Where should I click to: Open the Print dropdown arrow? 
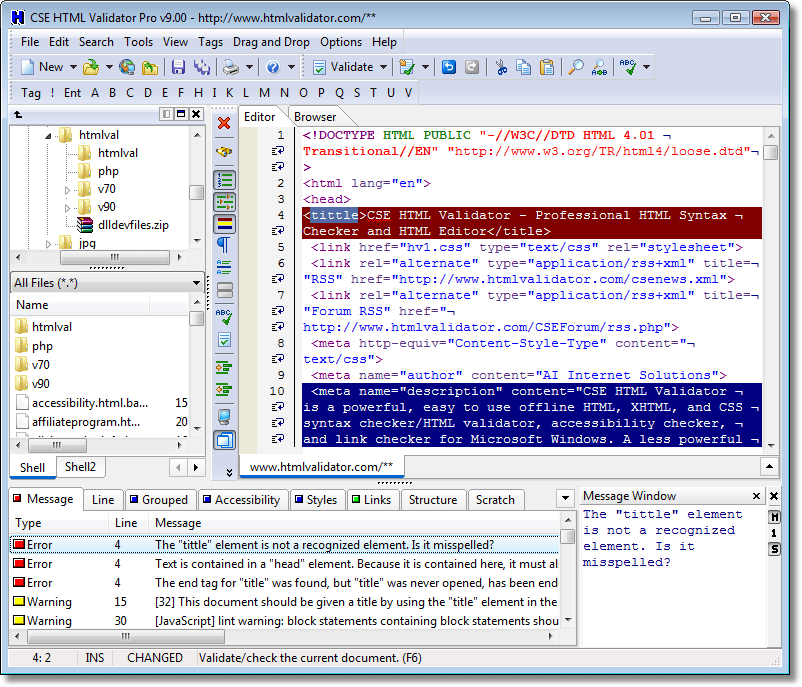click(249, 67)
